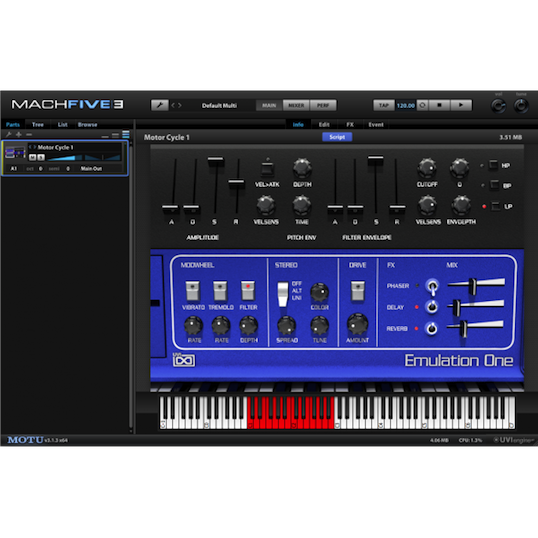Start playback with the play button
538x538 pixels.
[x=461, y=105]
